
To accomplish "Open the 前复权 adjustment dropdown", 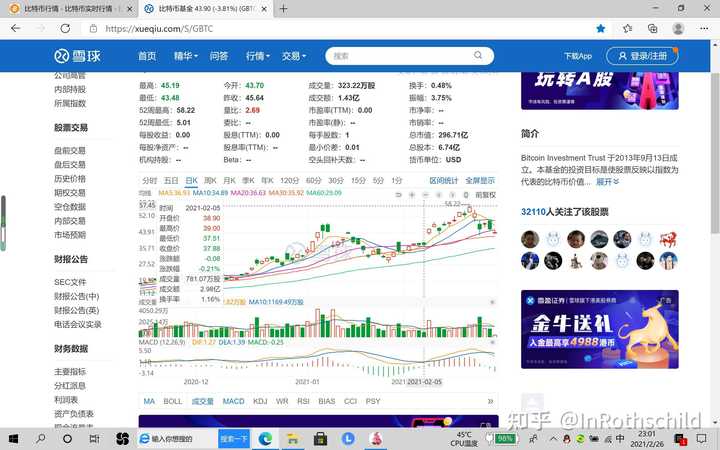I will pyautogui.click(x=485, y=195).
